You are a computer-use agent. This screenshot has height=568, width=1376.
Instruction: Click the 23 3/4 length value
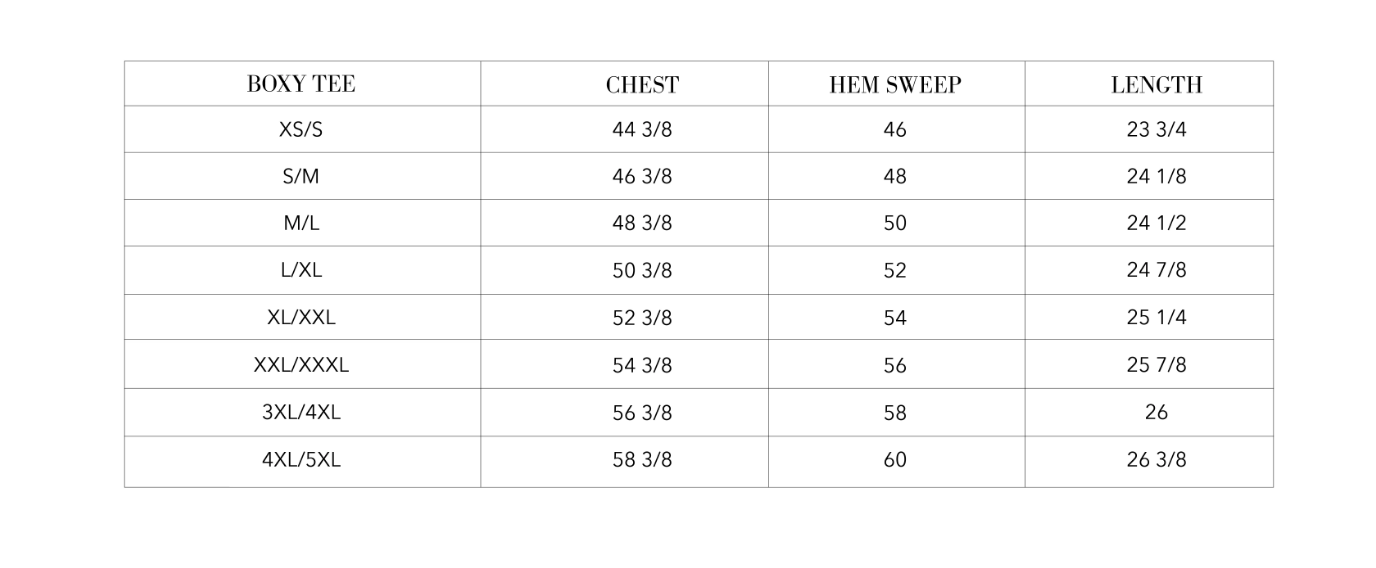(1156, 130)
